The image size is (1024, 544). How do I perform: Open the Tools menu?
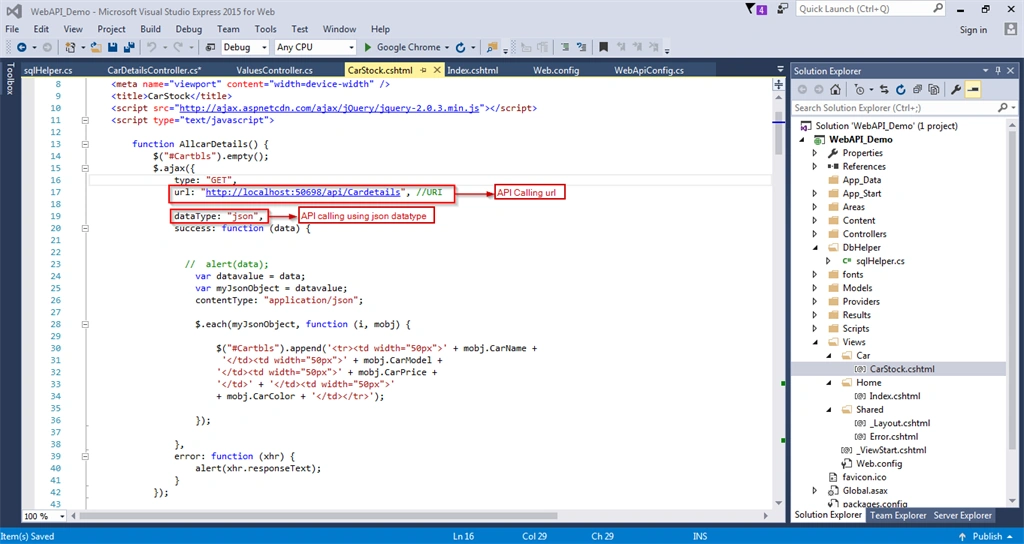click(x=265, y=29)
